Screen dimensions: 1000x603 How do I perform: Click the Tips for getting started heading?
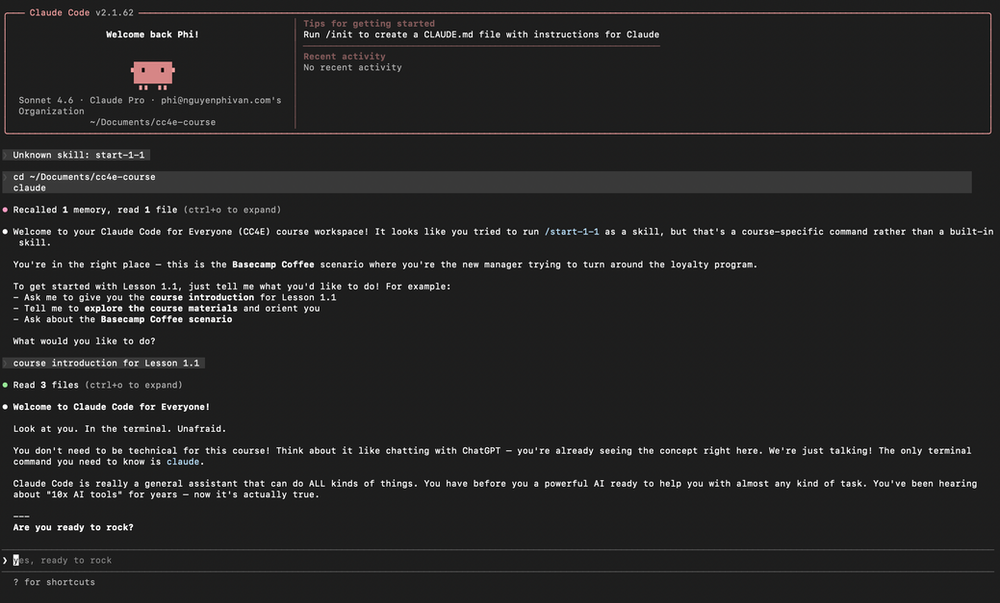369,24
